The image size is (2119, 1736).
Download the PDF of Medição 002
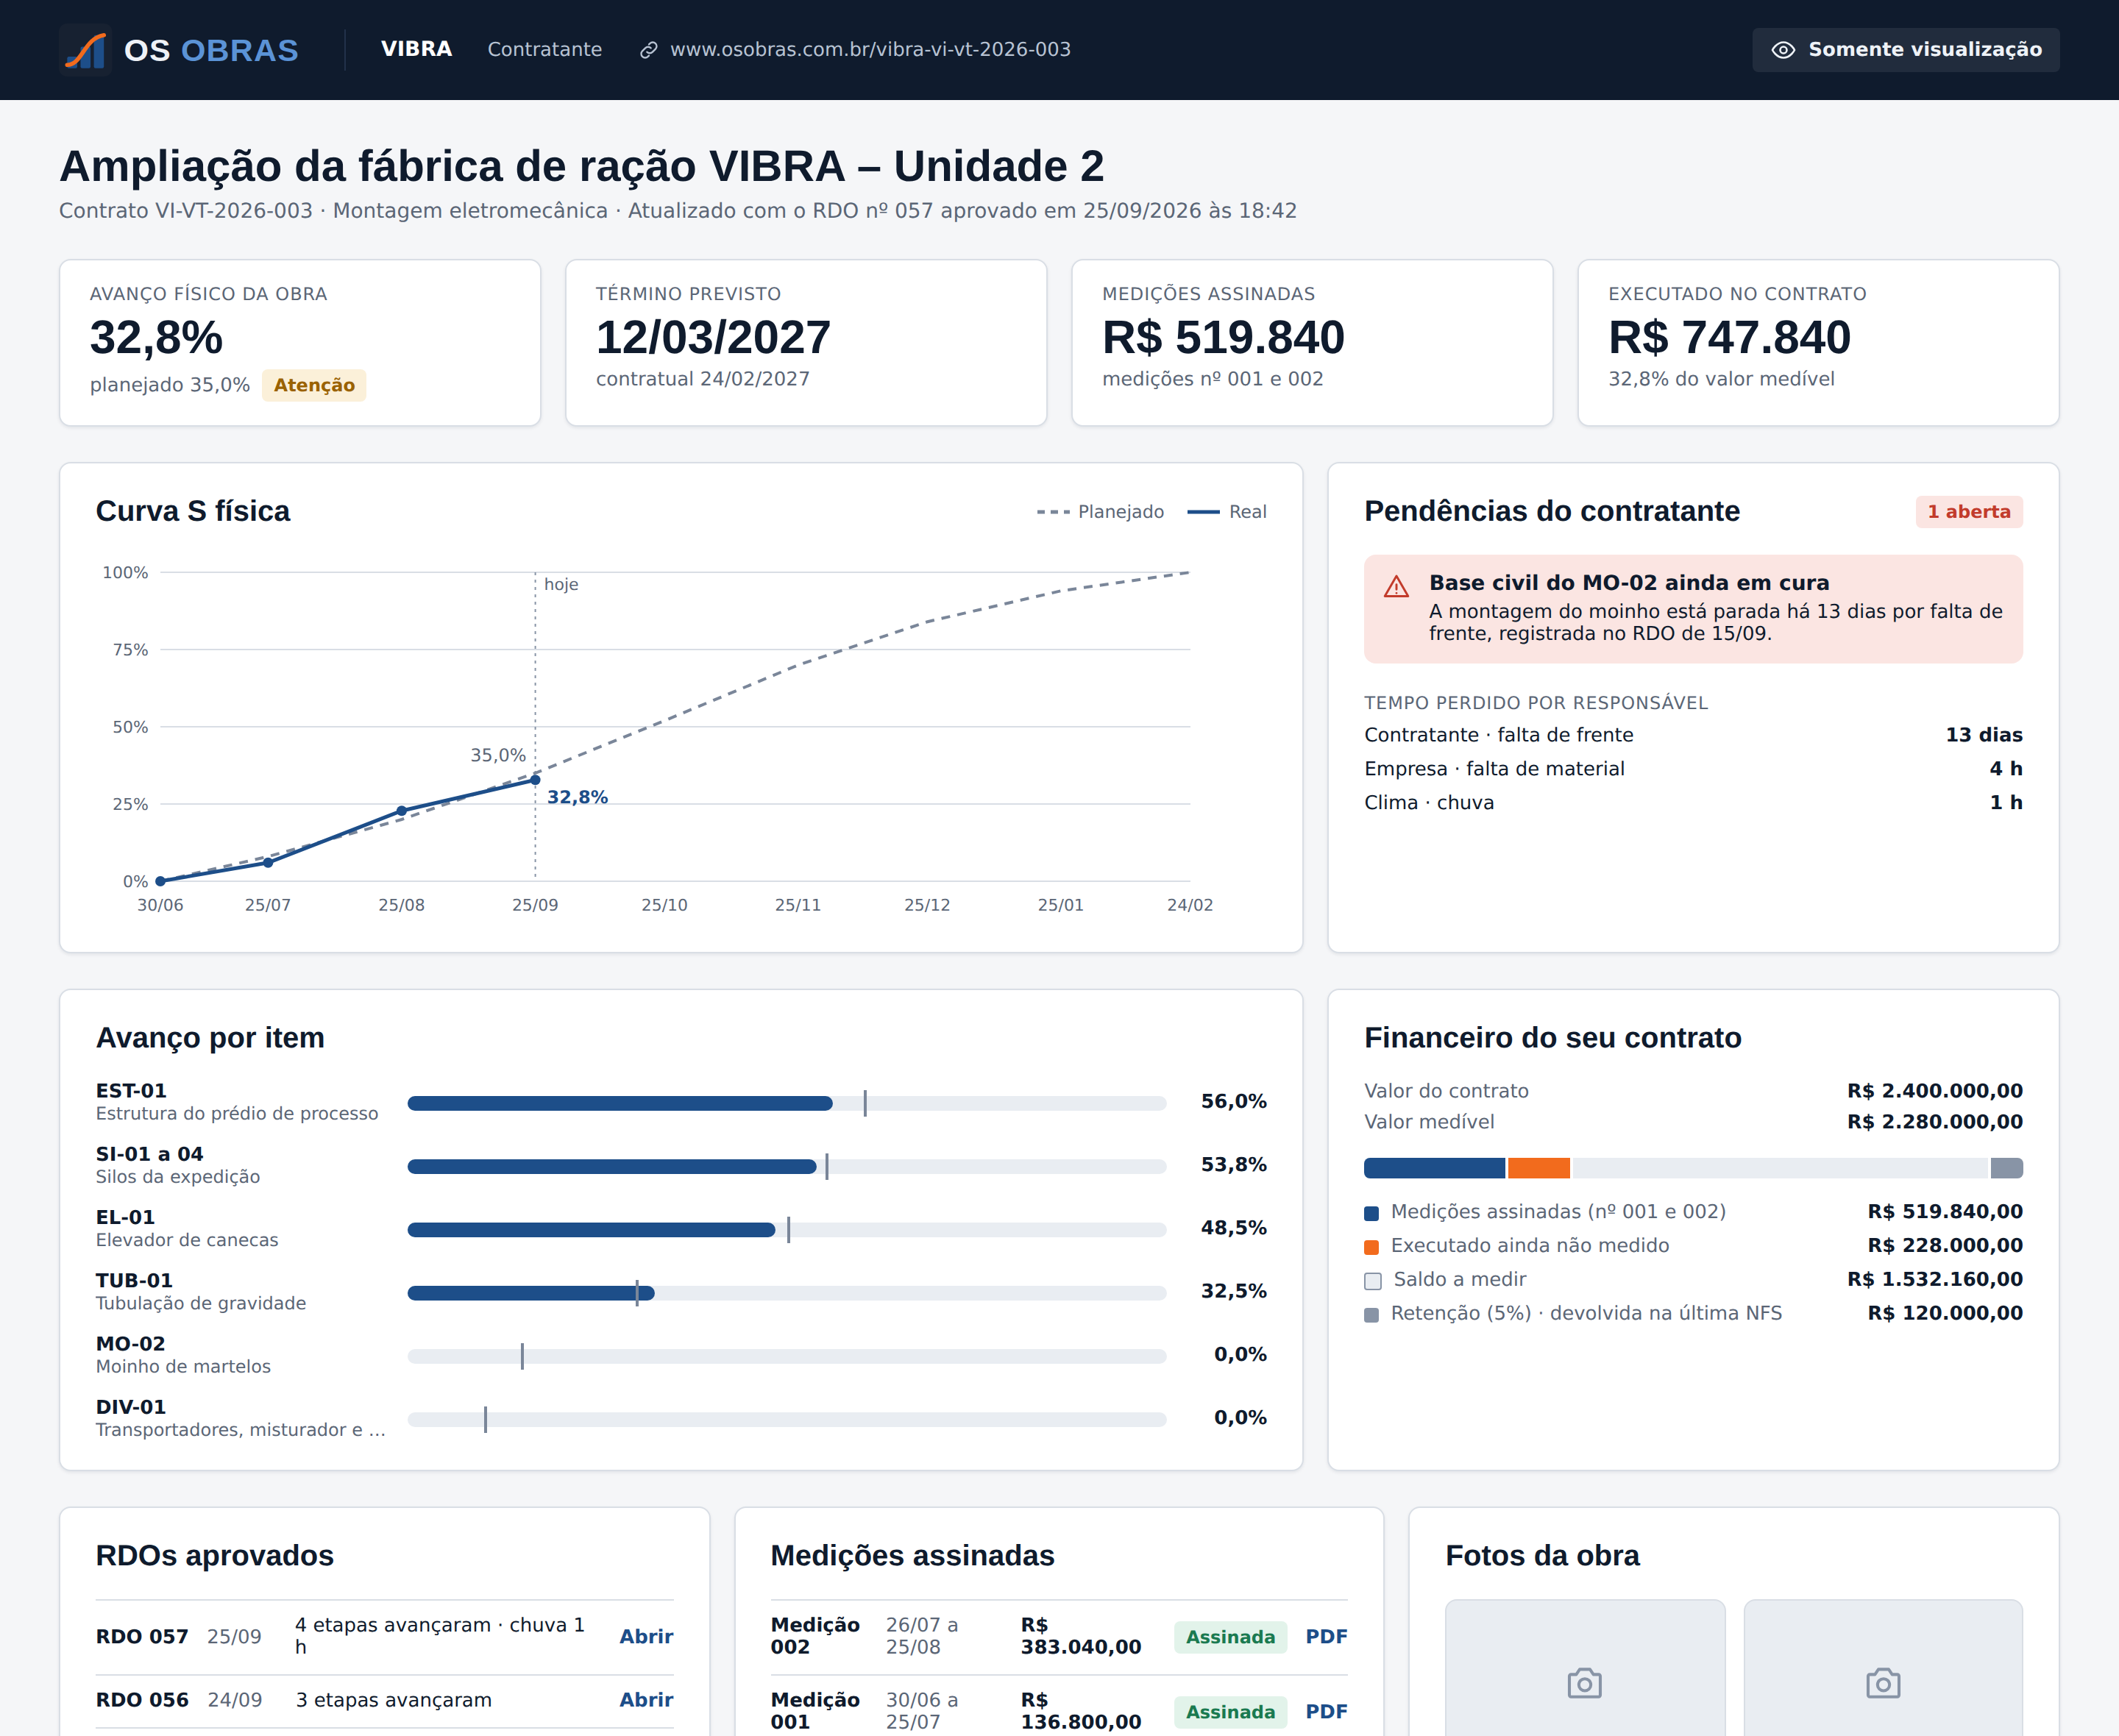pos(1326,1636)
